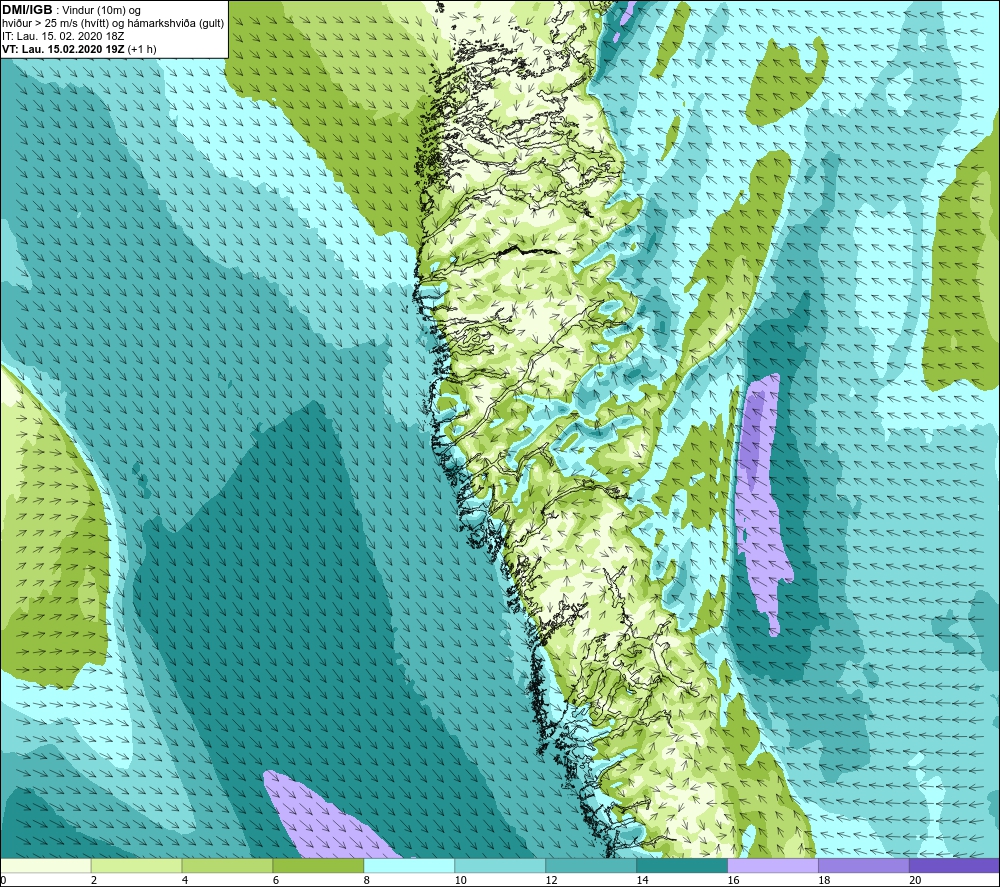The height and width of the screenshot is (887, 1000).
Task: Click the '18' legend scale label
Action: 825,880
